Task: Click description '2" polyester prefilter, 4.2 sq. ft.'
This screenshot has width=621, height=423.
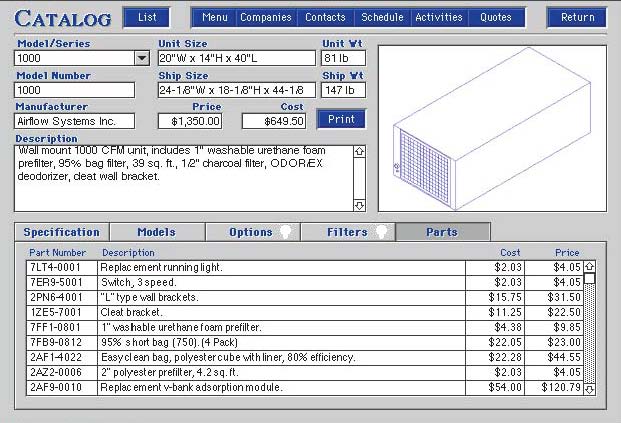Action: coord(170,373)
